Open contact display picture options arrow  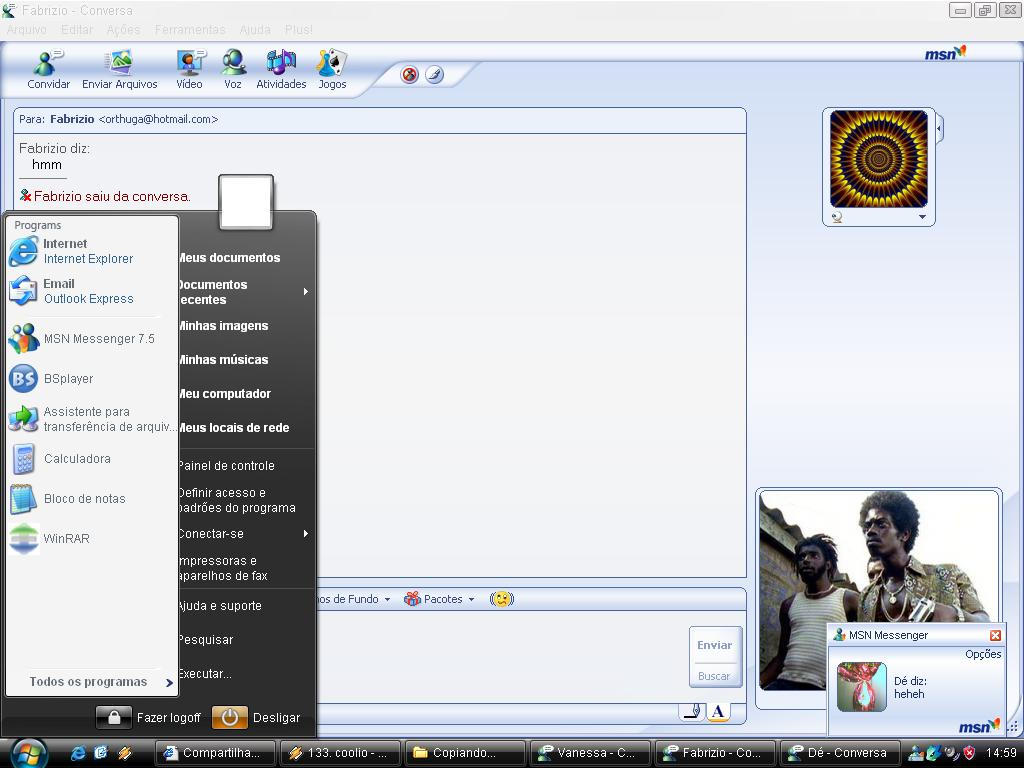coord(922,217)
